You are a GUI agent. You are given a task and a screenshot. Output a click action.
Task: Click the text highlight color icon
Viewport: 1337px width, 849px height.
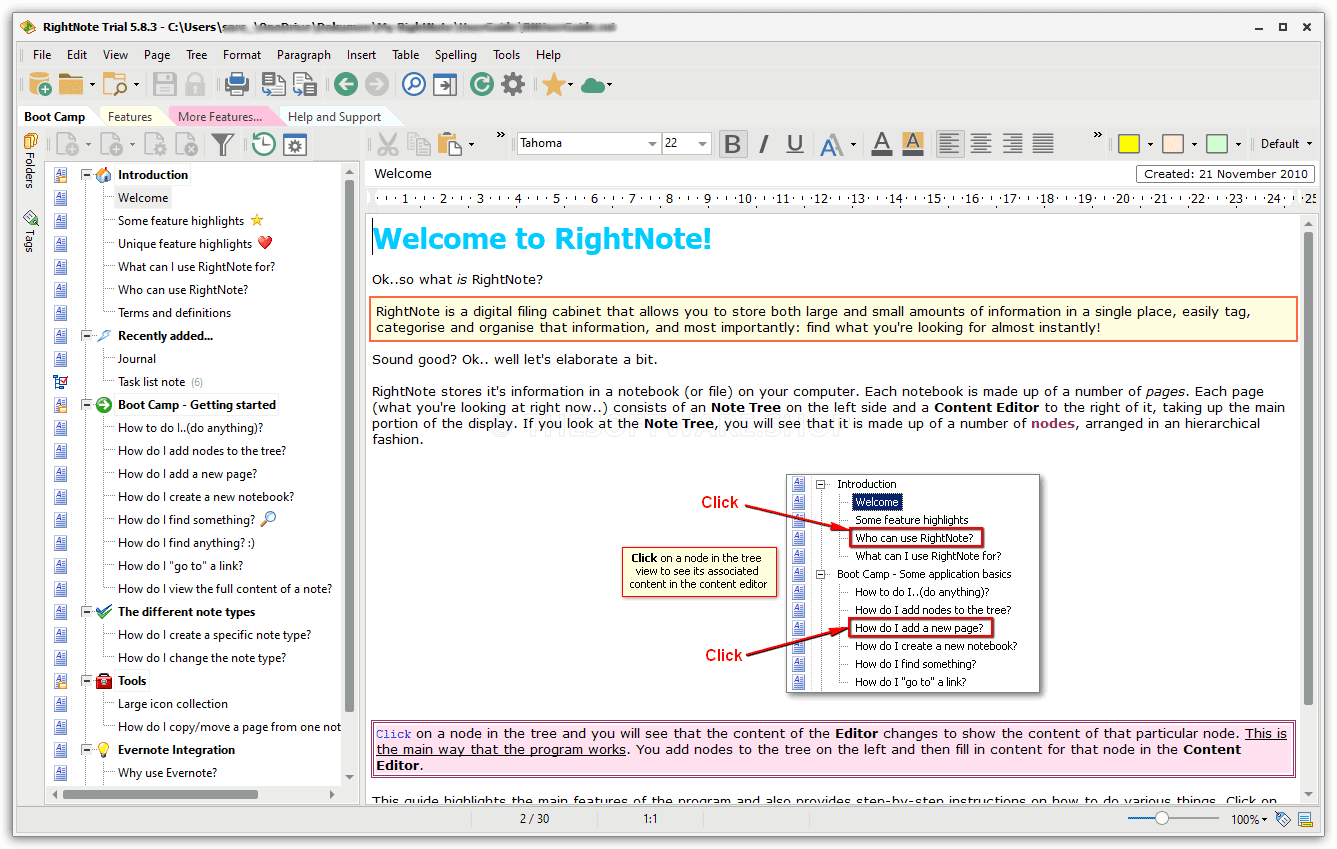coord(913,144)
